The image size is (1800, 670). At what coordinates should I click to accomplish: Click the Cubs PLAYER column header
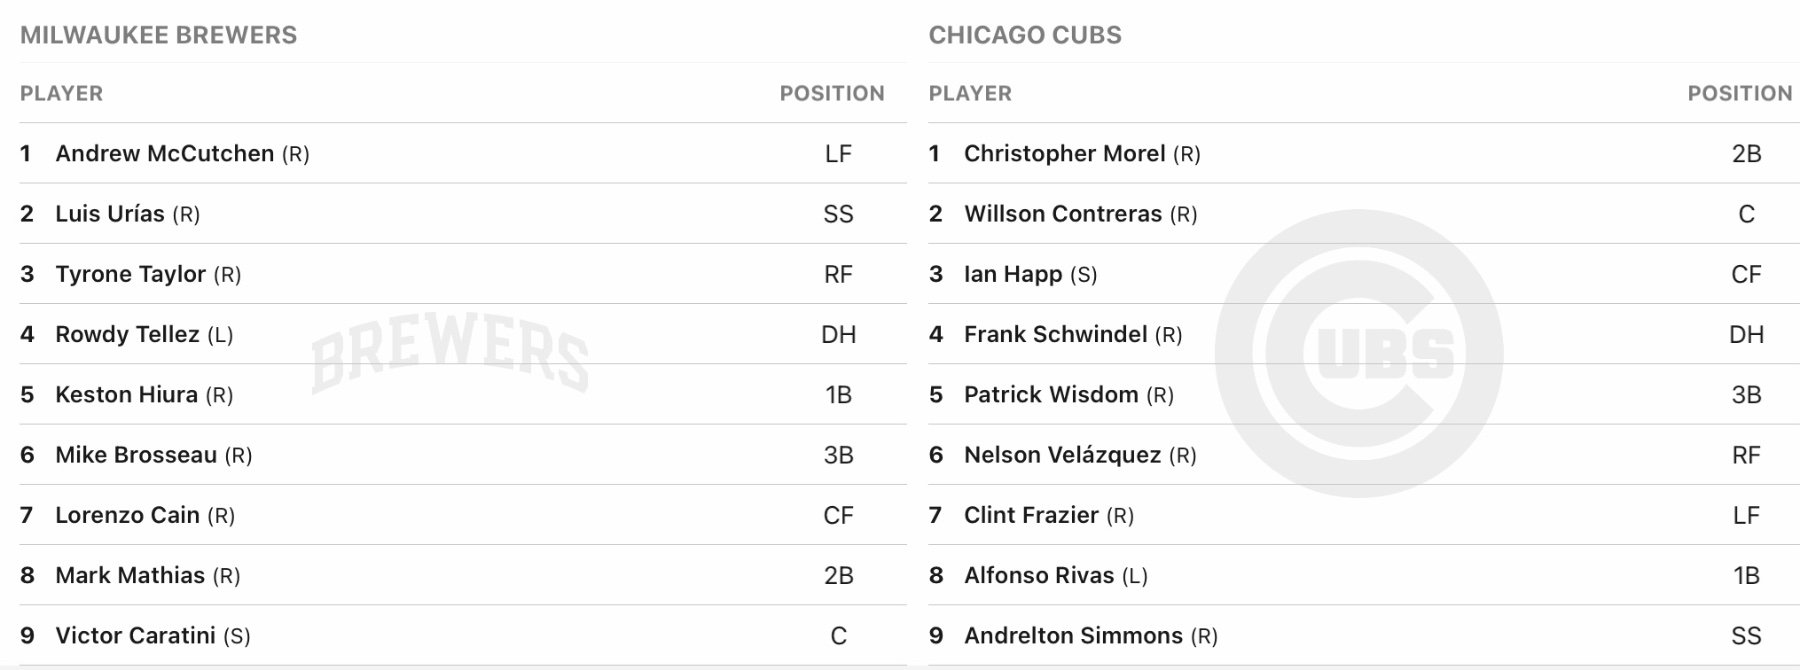coord(970,94)
